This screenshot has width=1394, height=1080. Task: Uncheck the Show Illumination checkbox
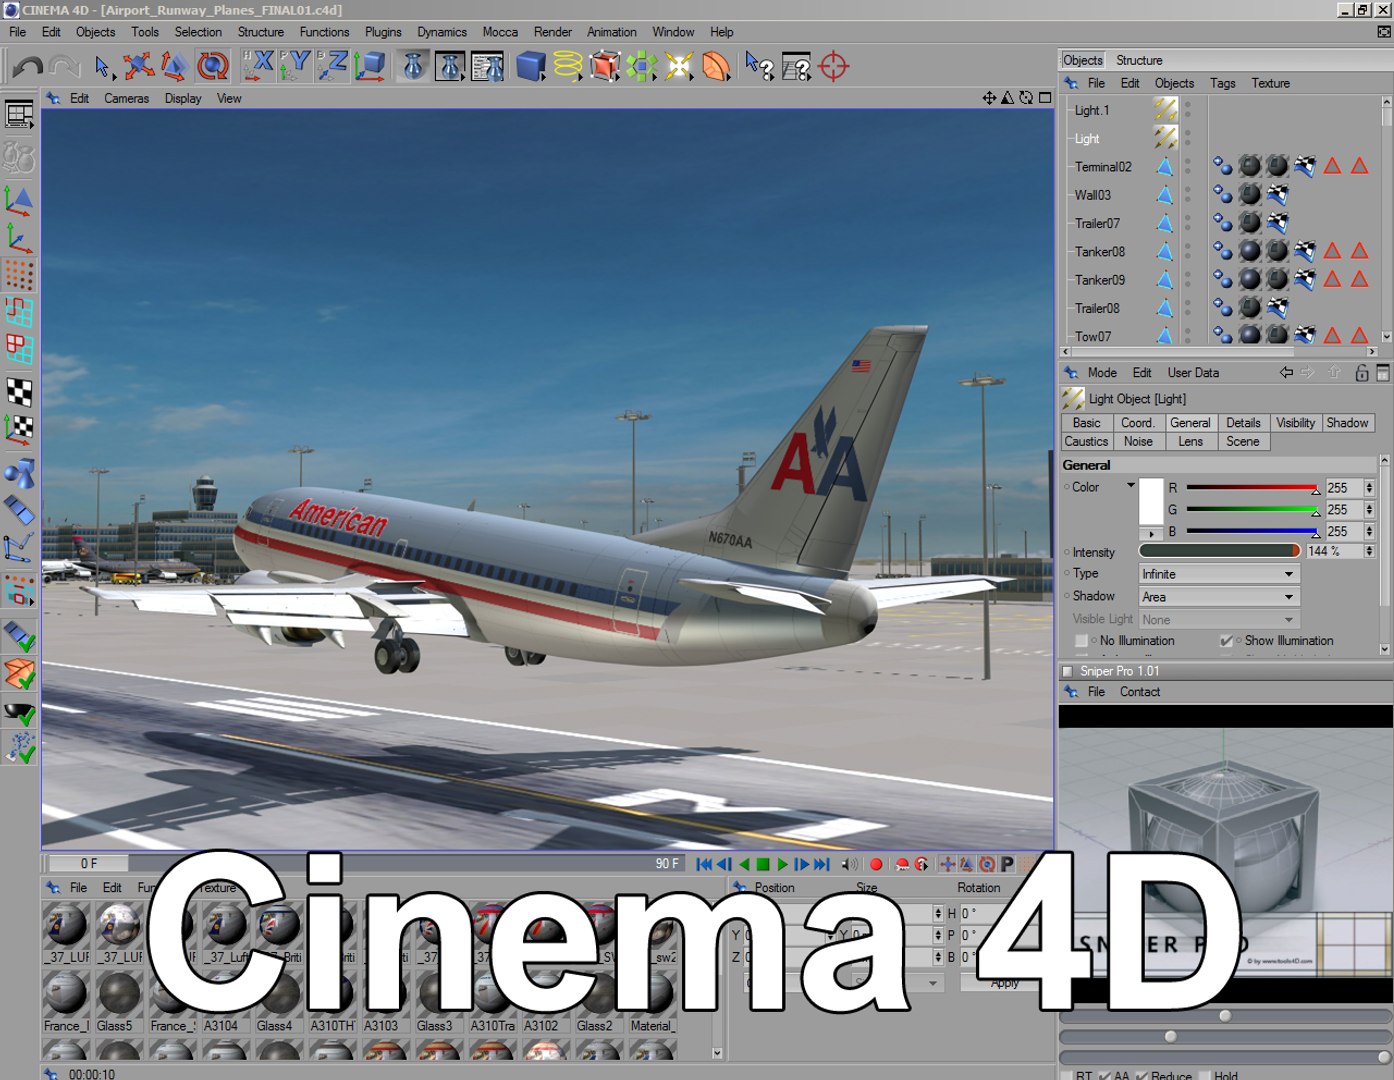(x=1226, y=641)
